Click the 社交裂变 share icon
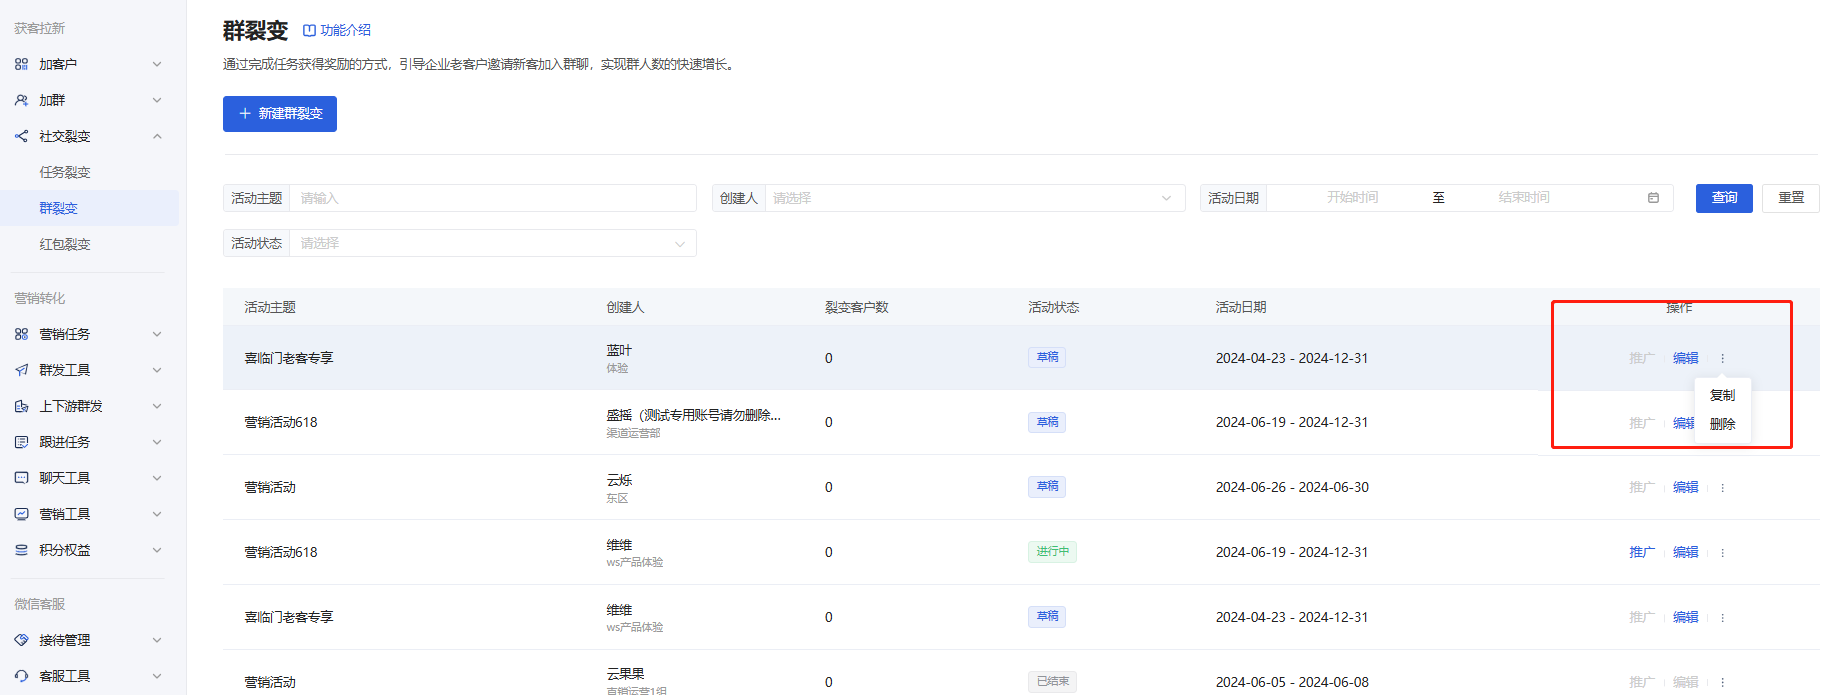This screenshot has width=1839, height=695. tap(21, 136)
